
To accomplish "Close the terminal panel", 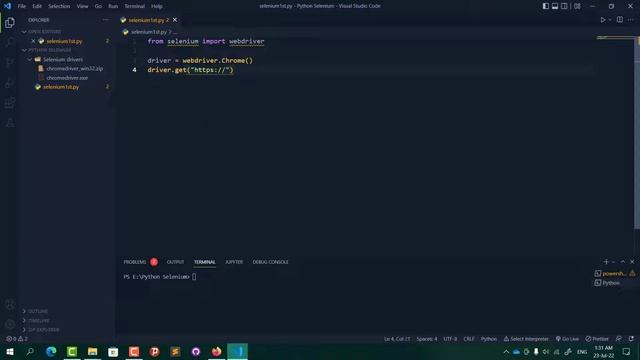I will click(632, 262).
